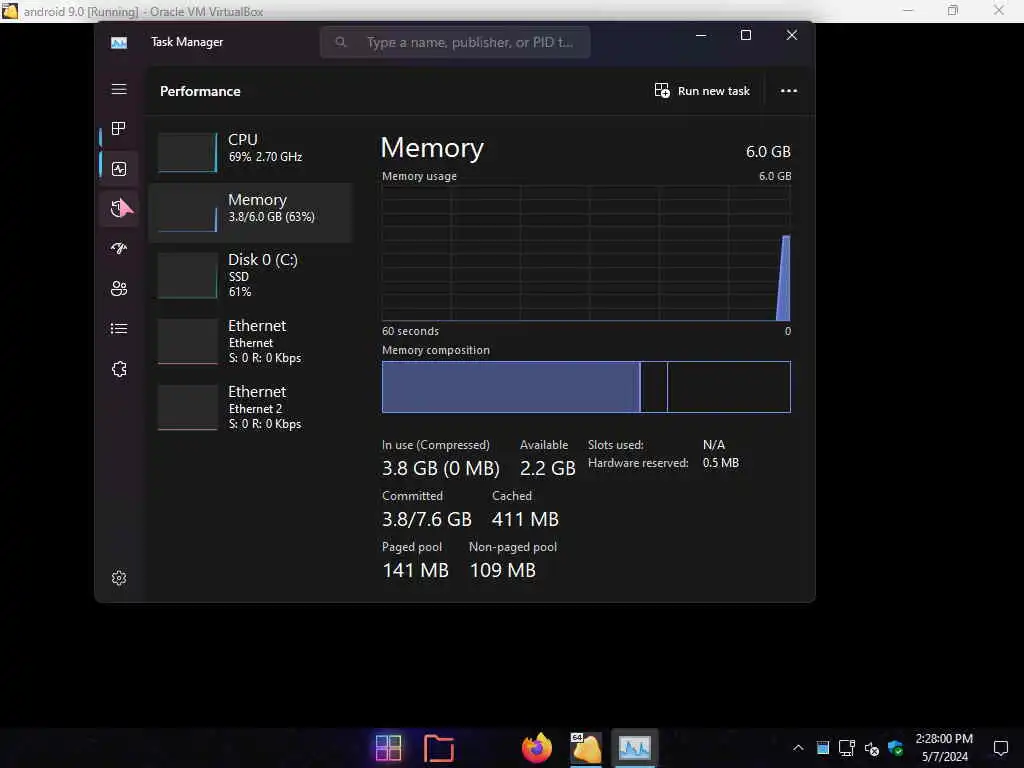Open the yellow folder app with 64 badge in taskbar
Screen dimensions: 1024x768
(x=586, y=748)
